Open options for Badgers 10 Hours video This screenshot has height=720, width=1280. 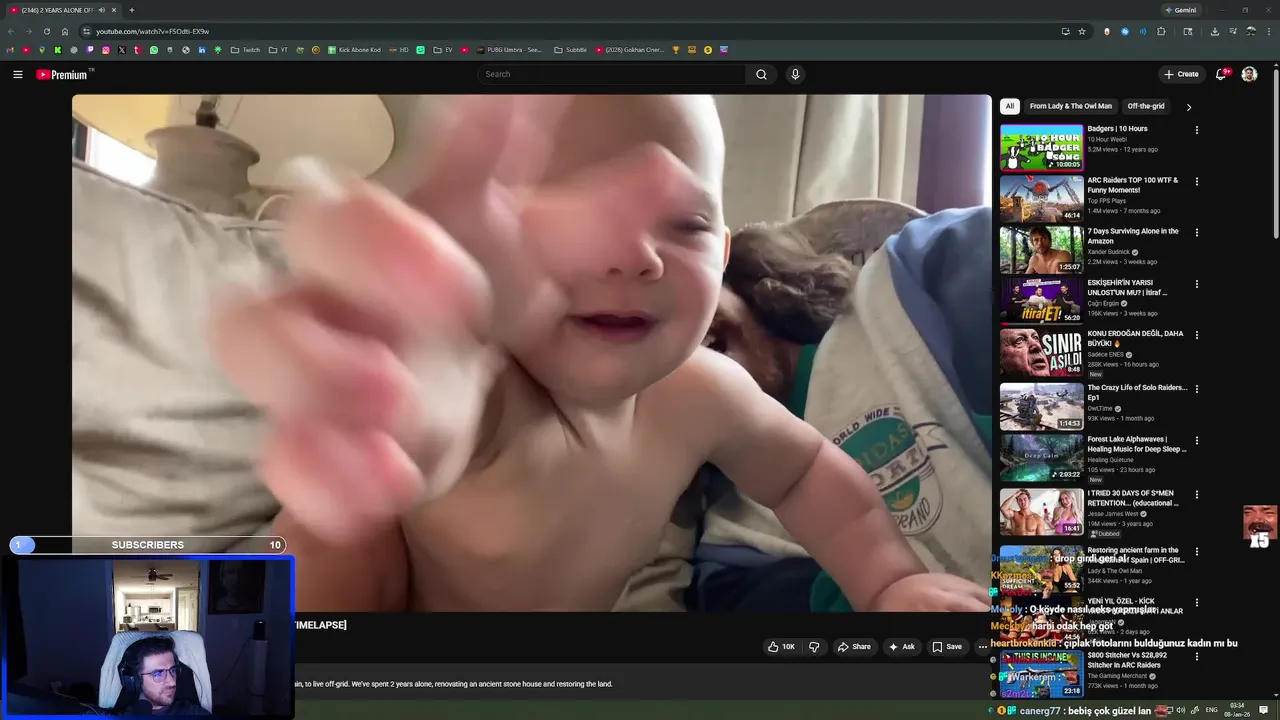[x=1196, y=130]
